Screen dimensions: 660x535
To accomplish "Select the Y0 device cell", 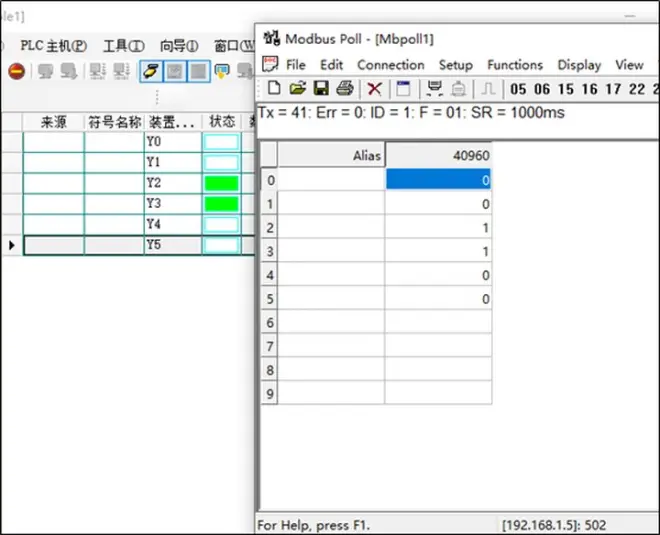I will (173, 142).
